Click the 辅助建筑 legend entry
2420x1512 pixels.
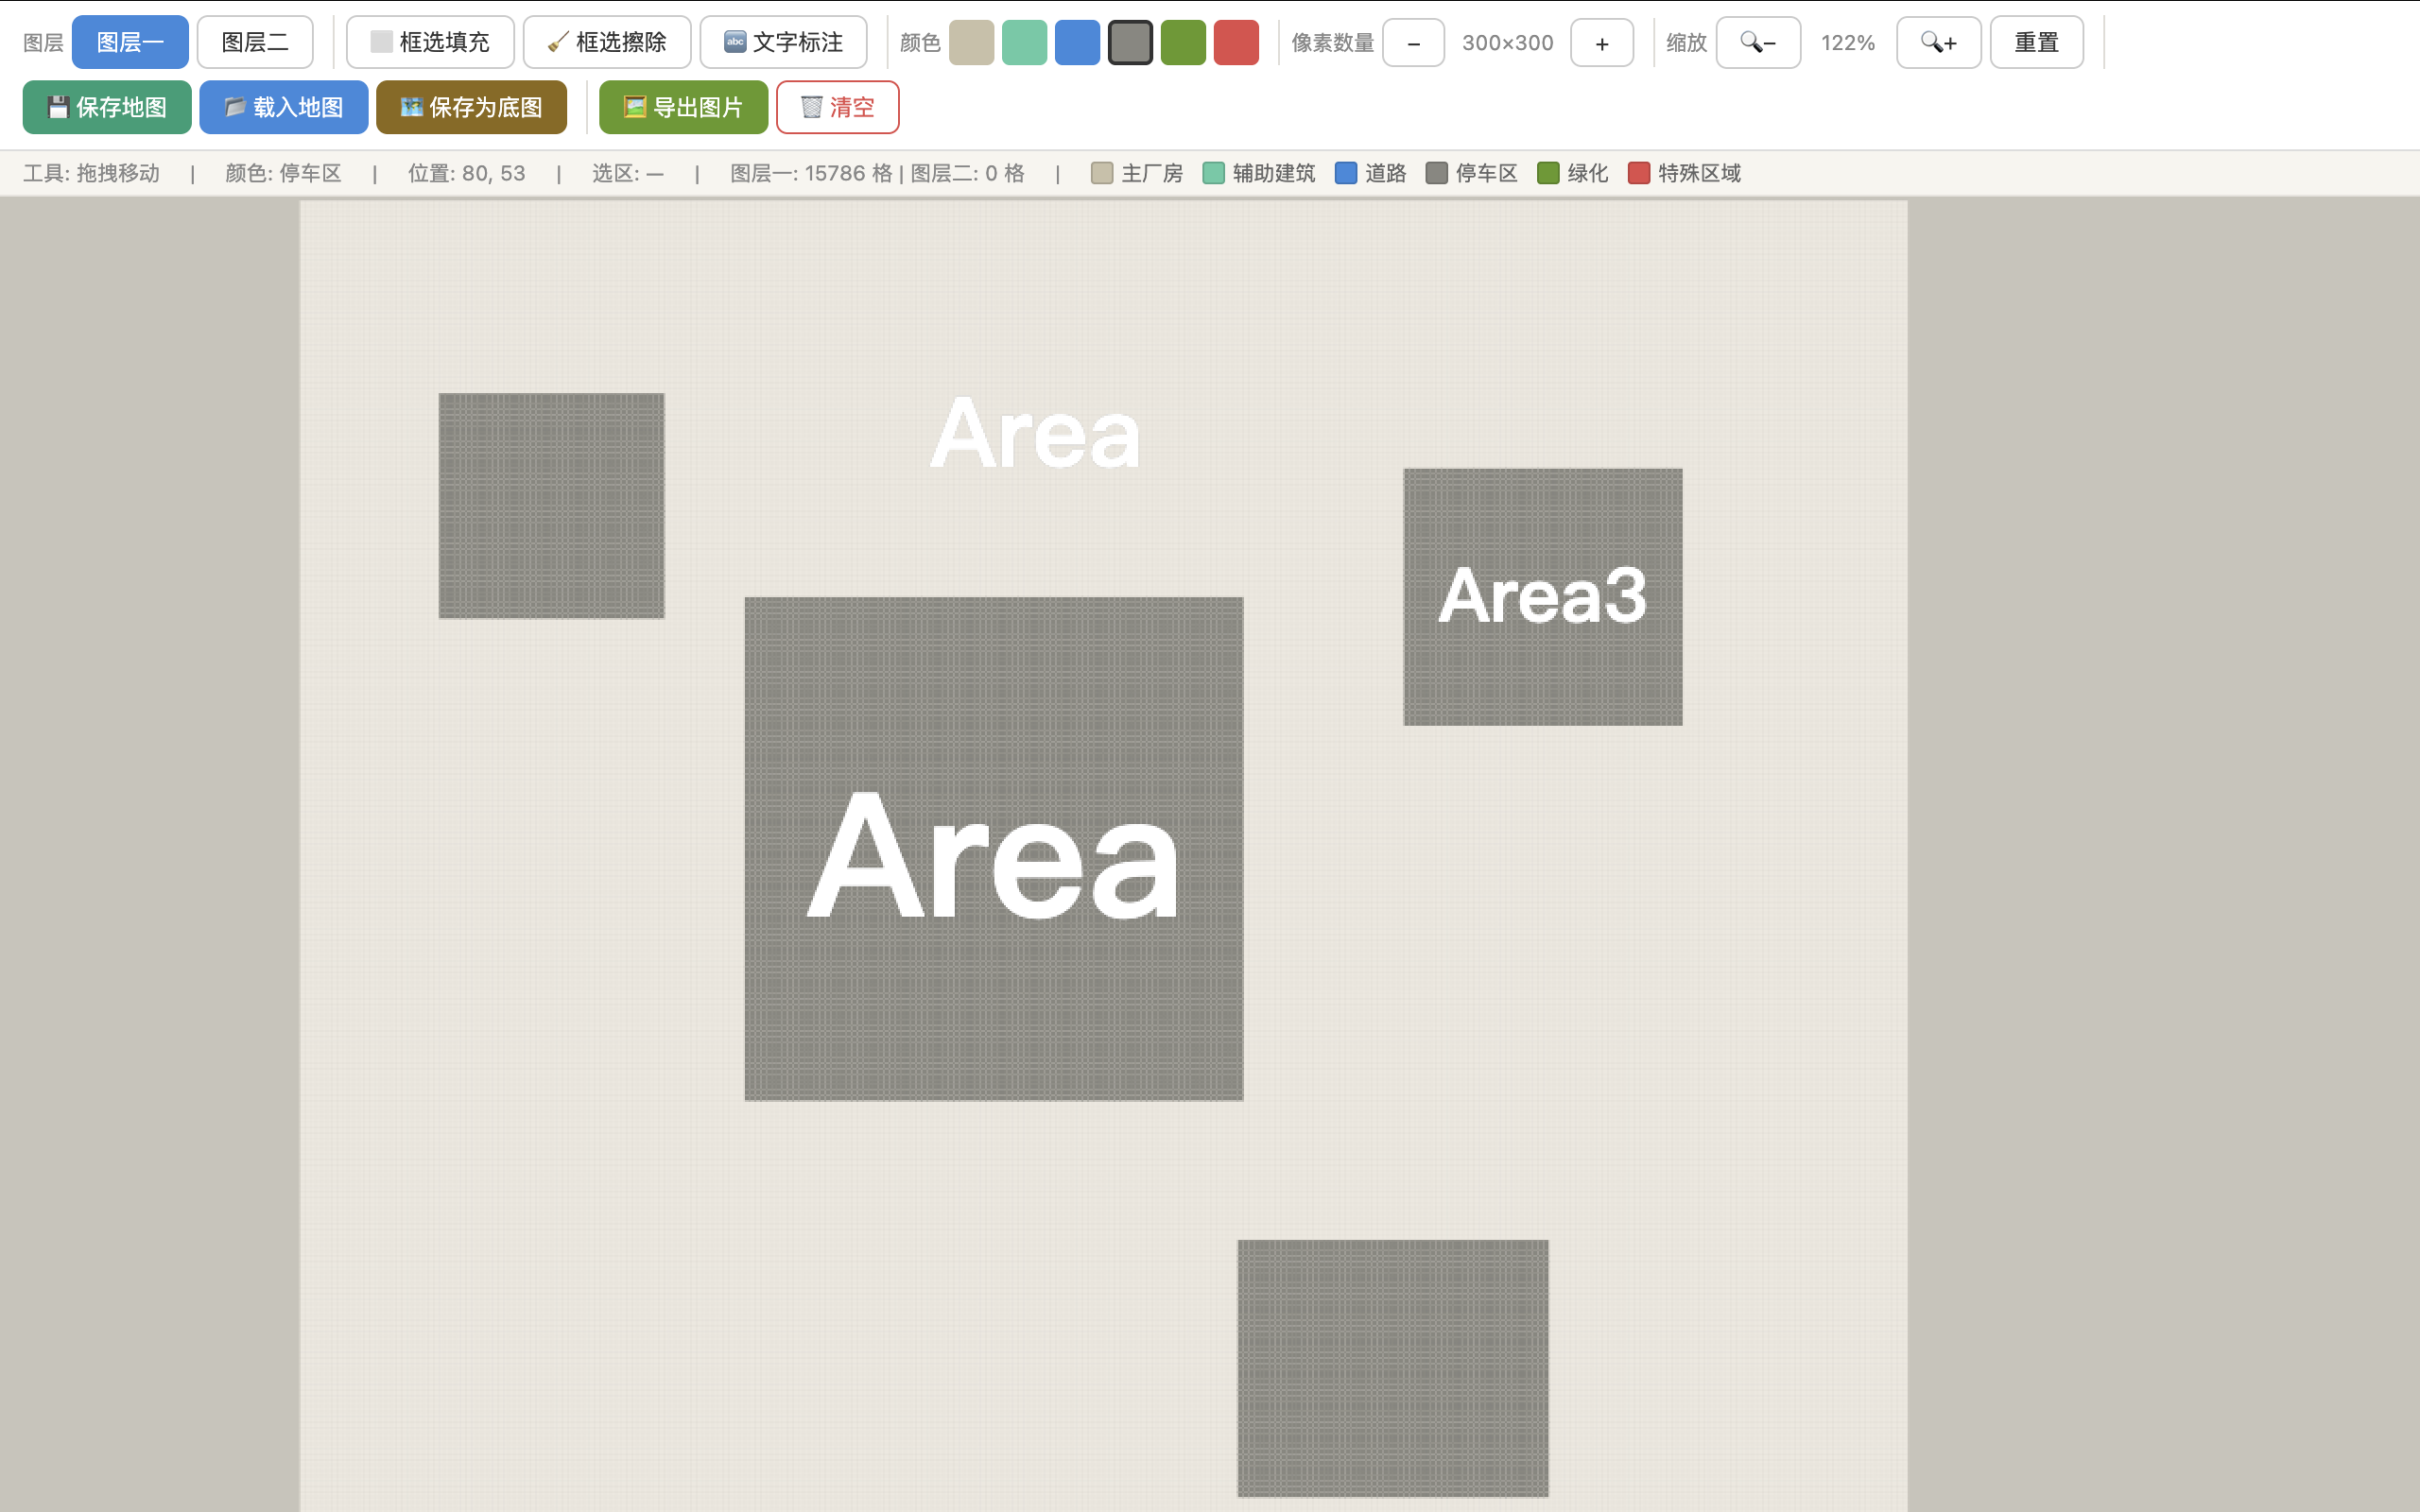point(1259,173)
